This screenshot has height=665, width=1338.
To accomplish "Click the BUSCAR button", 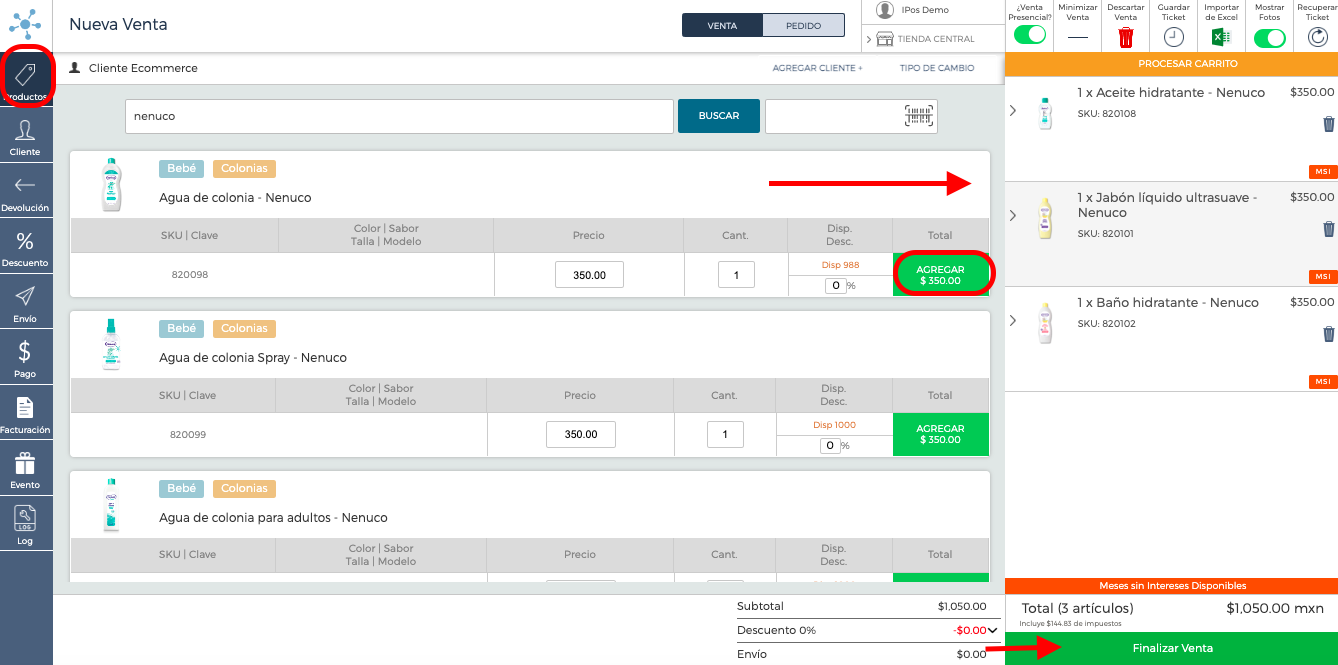I will point(719,116).
